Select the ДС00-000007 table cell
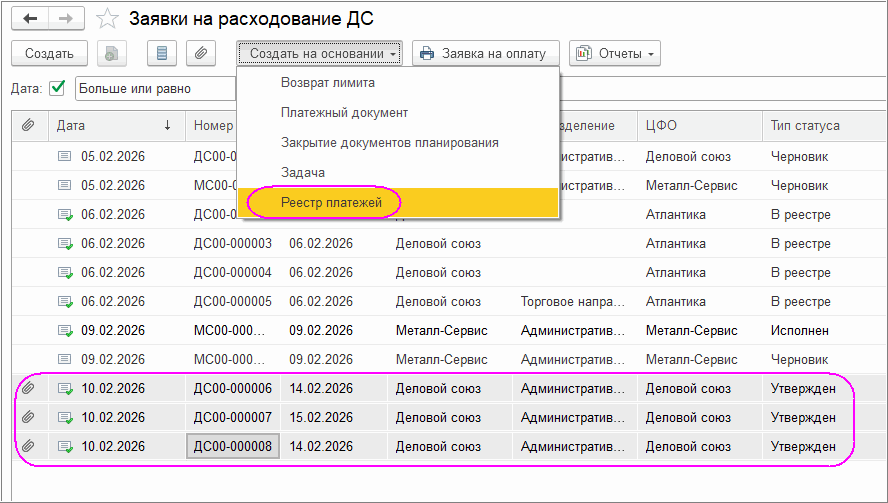 [232, 417]
